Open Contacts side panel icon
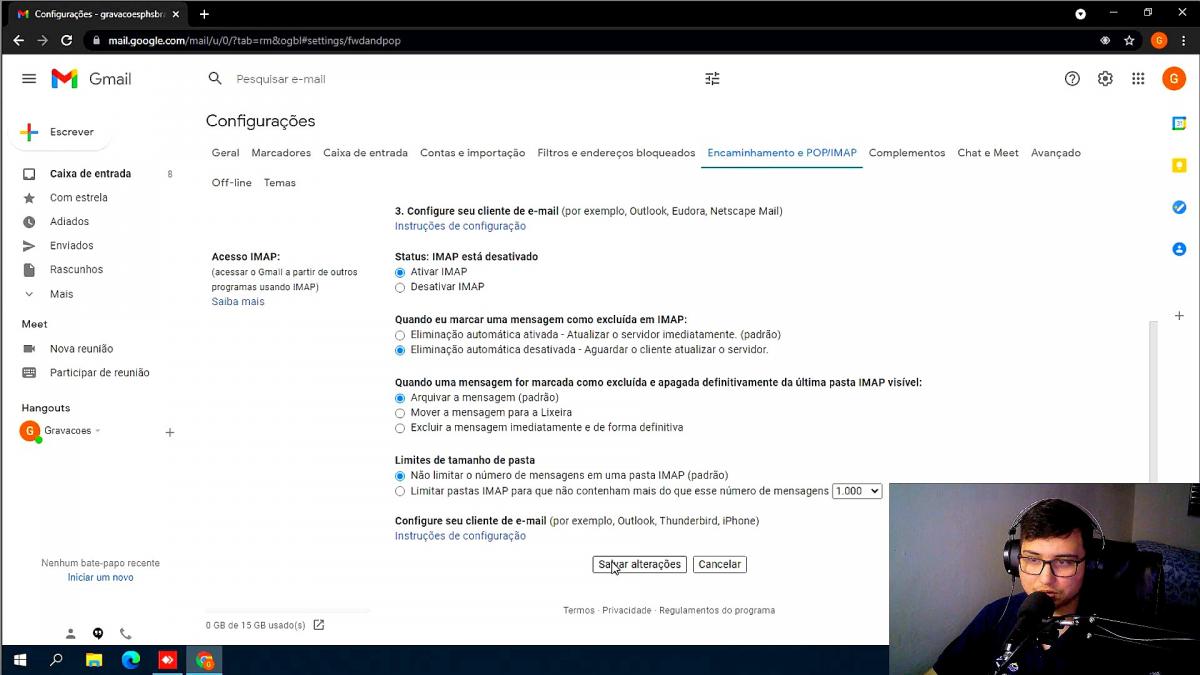Screen dimensions: 1200x675 click(1179, 249)
